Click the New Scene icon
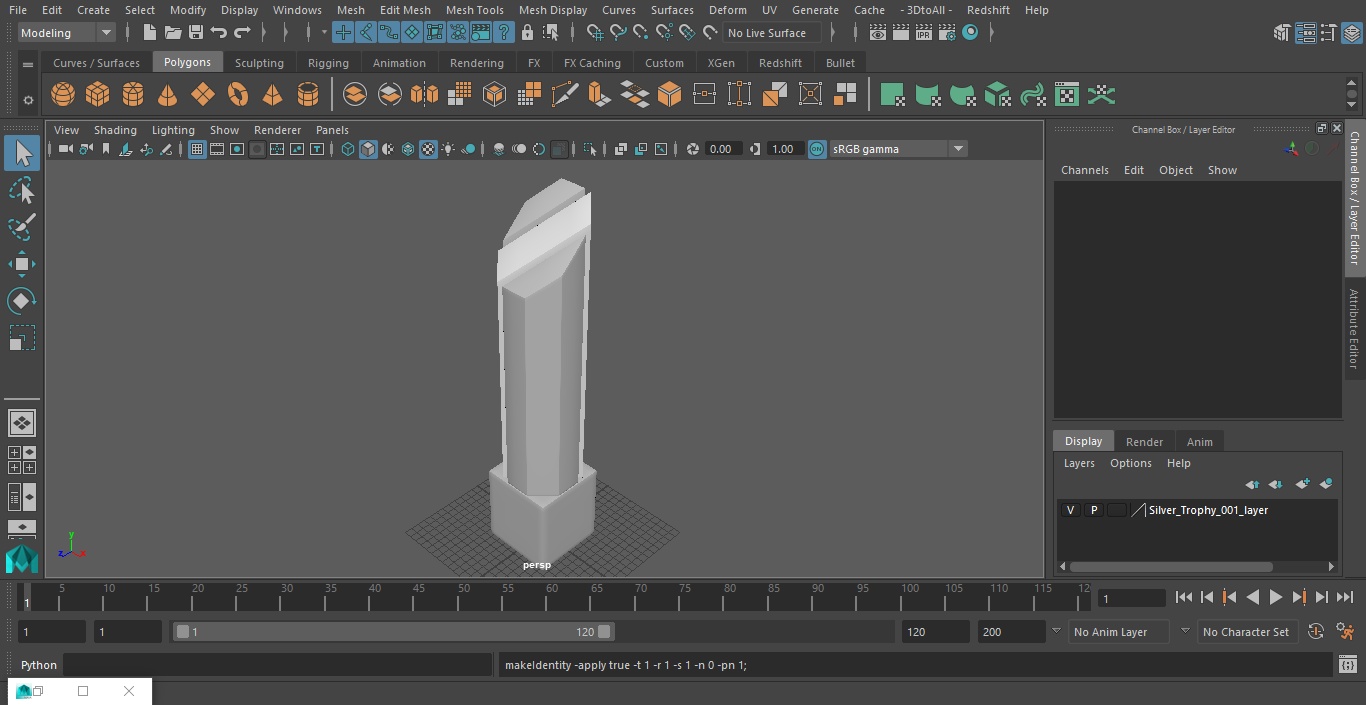 click(x=149, y=33)
